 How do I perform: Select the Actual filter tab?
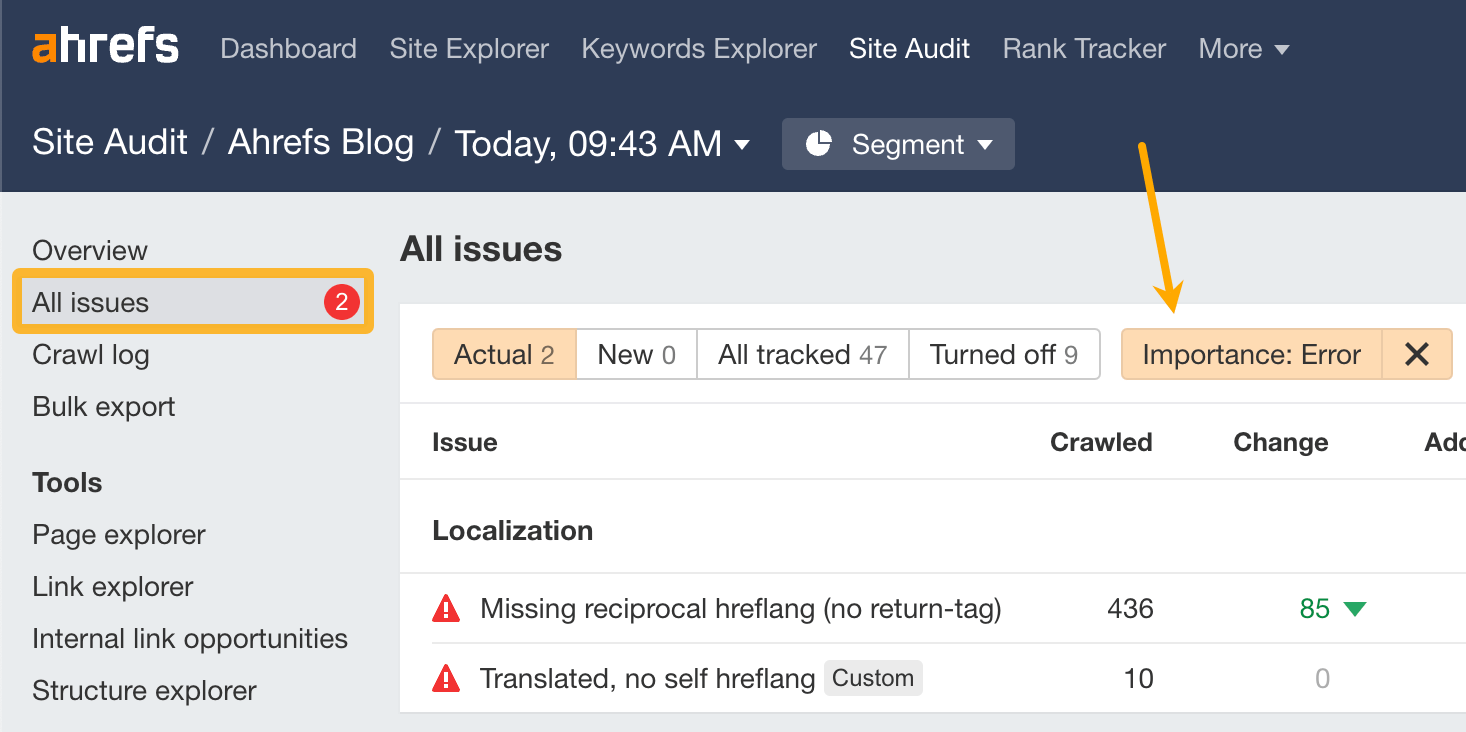(x=505, y=354)
